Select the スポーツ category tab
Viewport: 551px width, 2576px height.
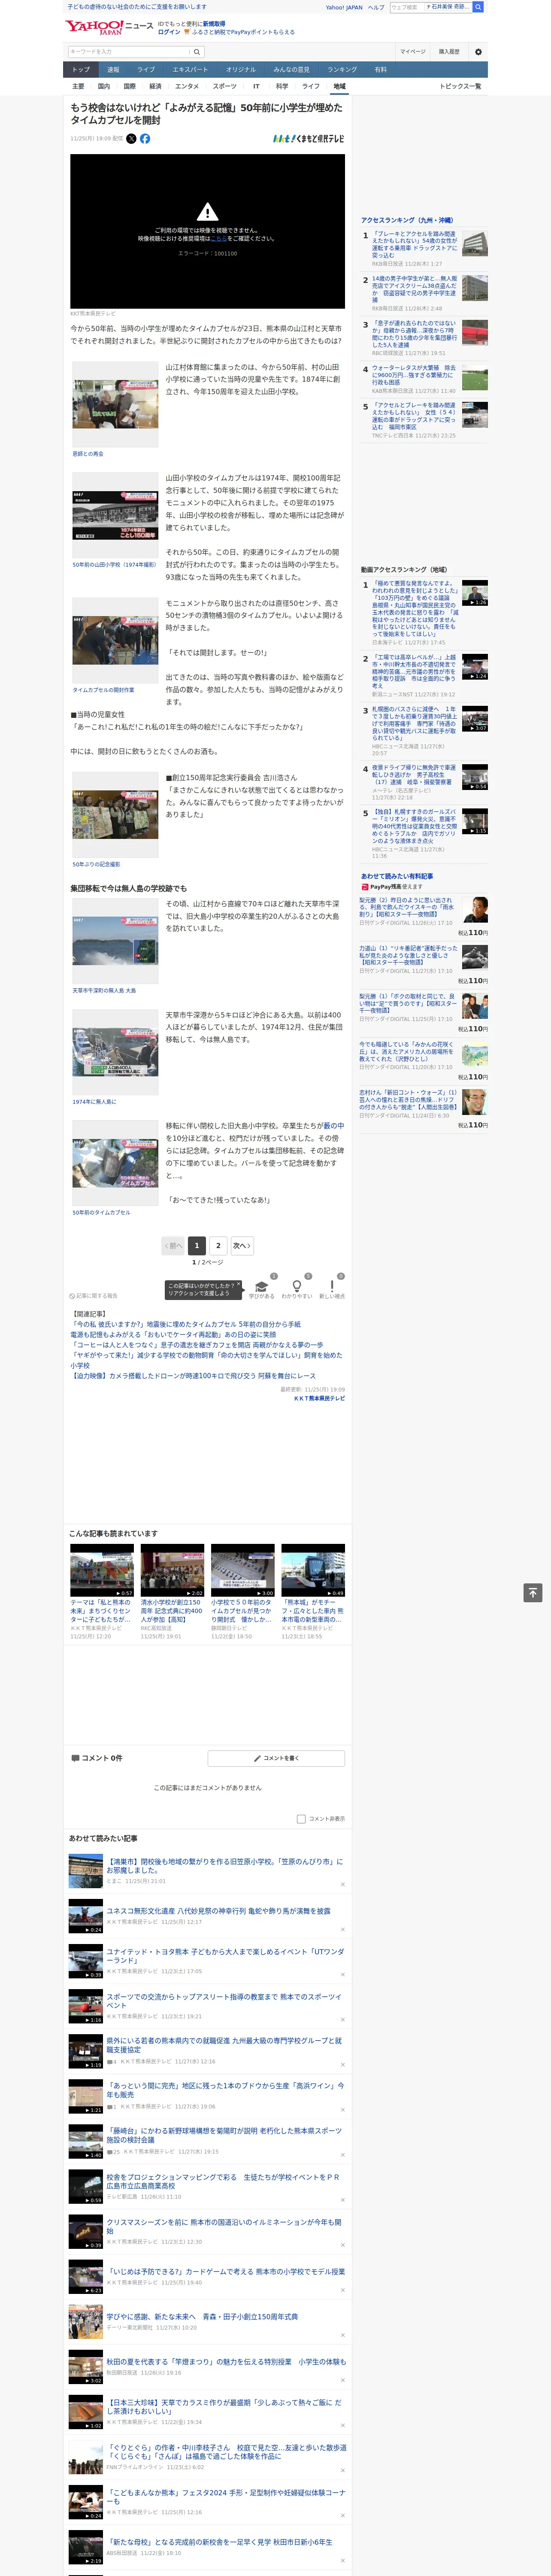pos(225,87)
